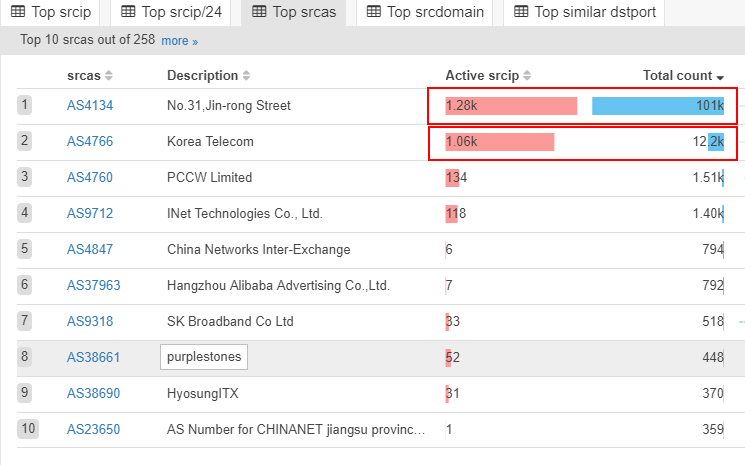Viewport: 745px width, 465px height.
Task: Sort by Description column arrows
Action: tap(246, 76)
